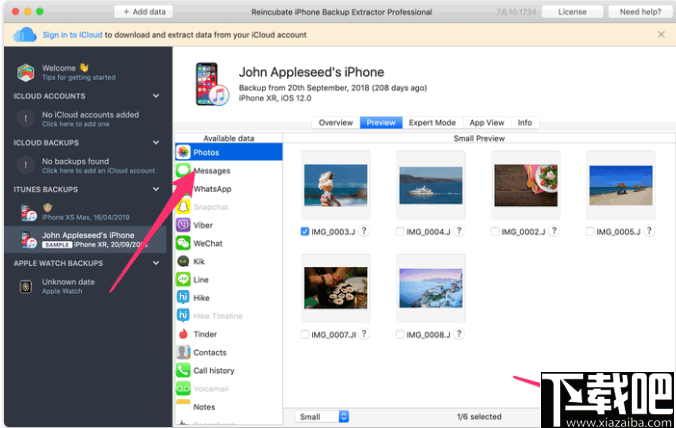This screenshot has height=428, width=676.
Task: Select the Tinder flame icon
Action: point(183,334)
